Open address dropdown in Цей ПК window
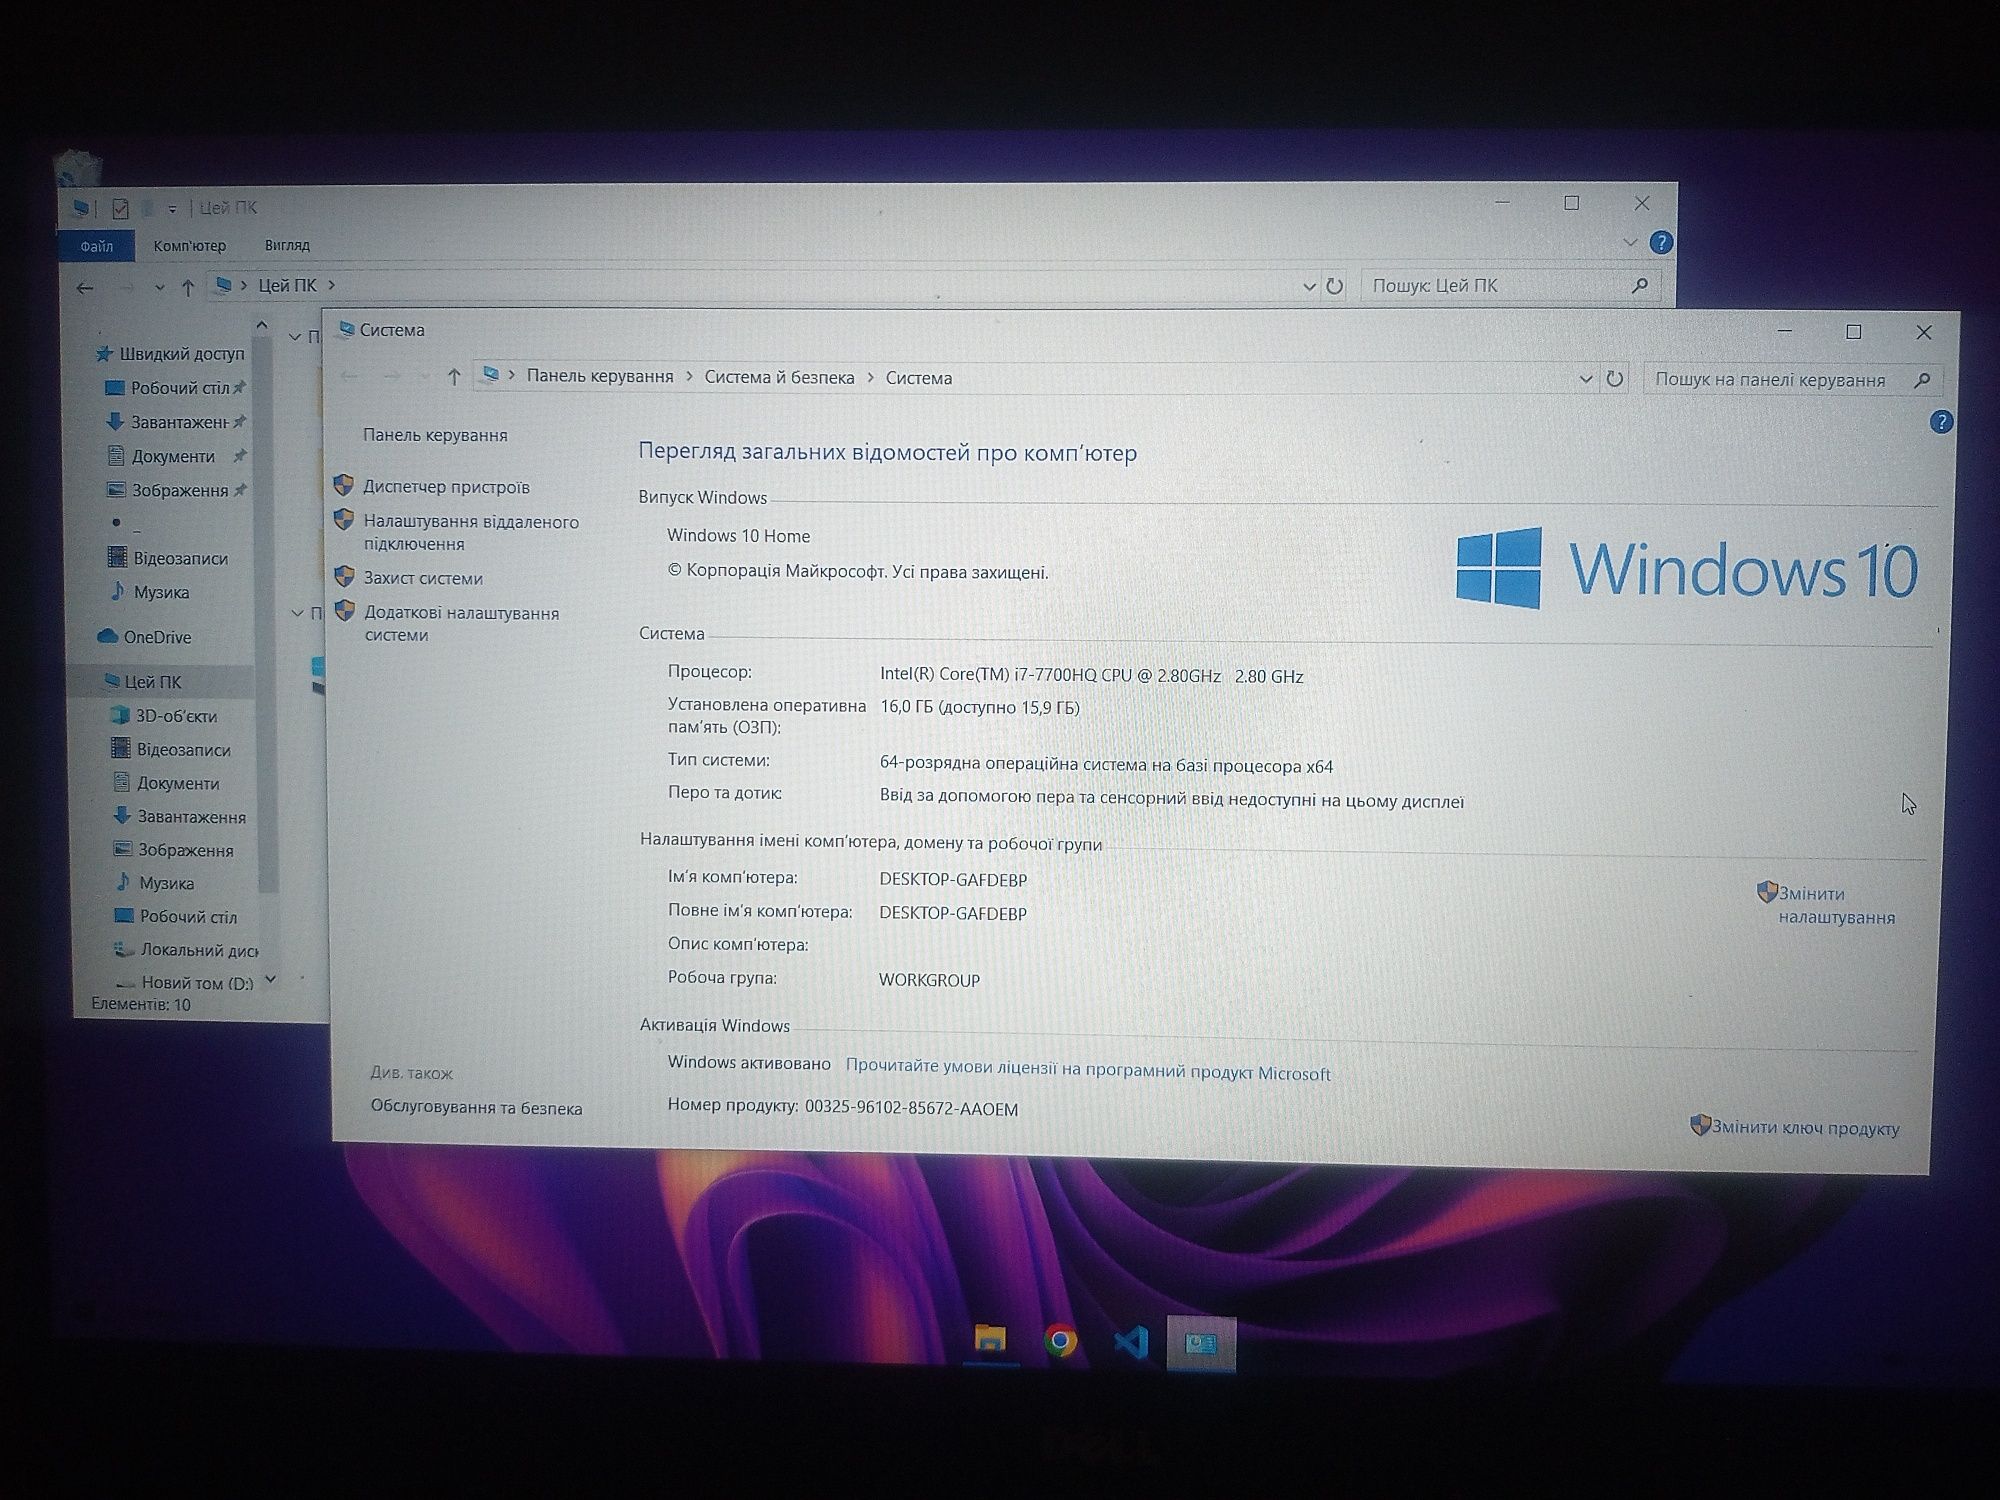 [x=1309, y=286]
